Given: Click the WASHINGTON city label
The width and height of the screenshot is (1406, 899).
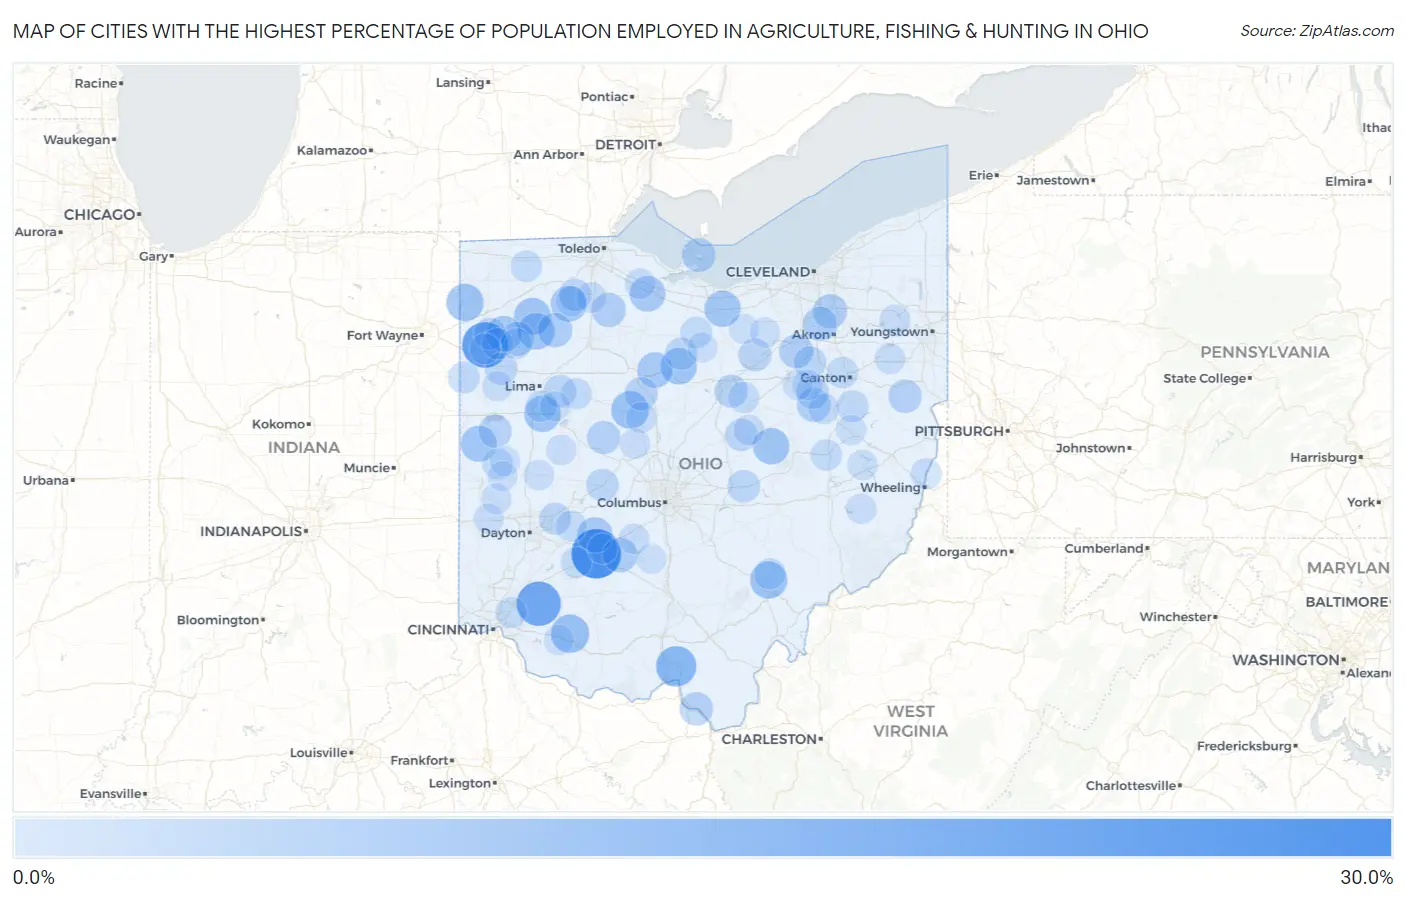Looking at the screenshot, I should click(1286, 660).
